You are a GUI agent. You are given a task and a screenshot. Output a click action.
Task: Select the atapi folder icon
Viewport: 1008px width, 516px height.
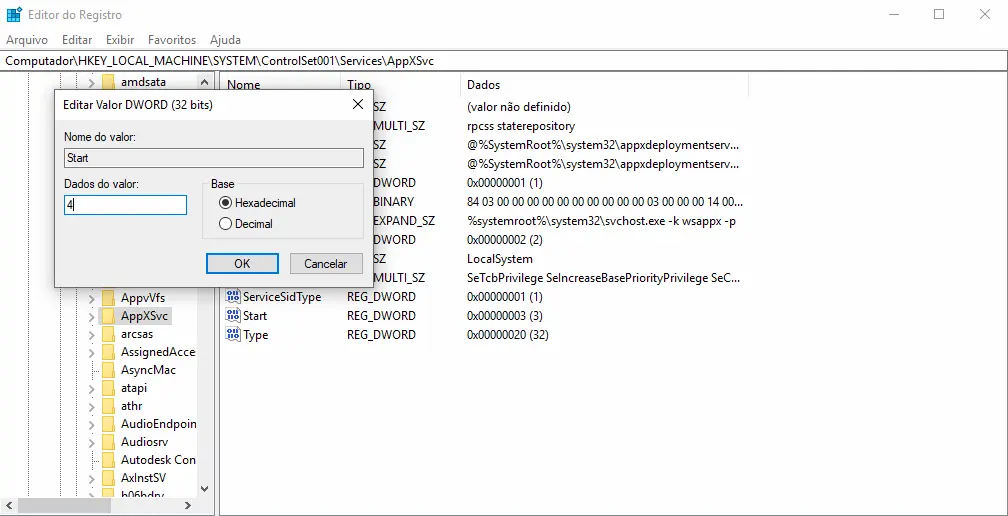(108, 387)
